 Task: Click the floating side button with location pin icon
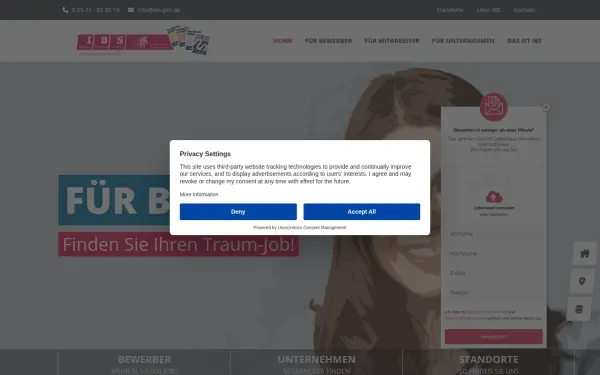(582, 281)
